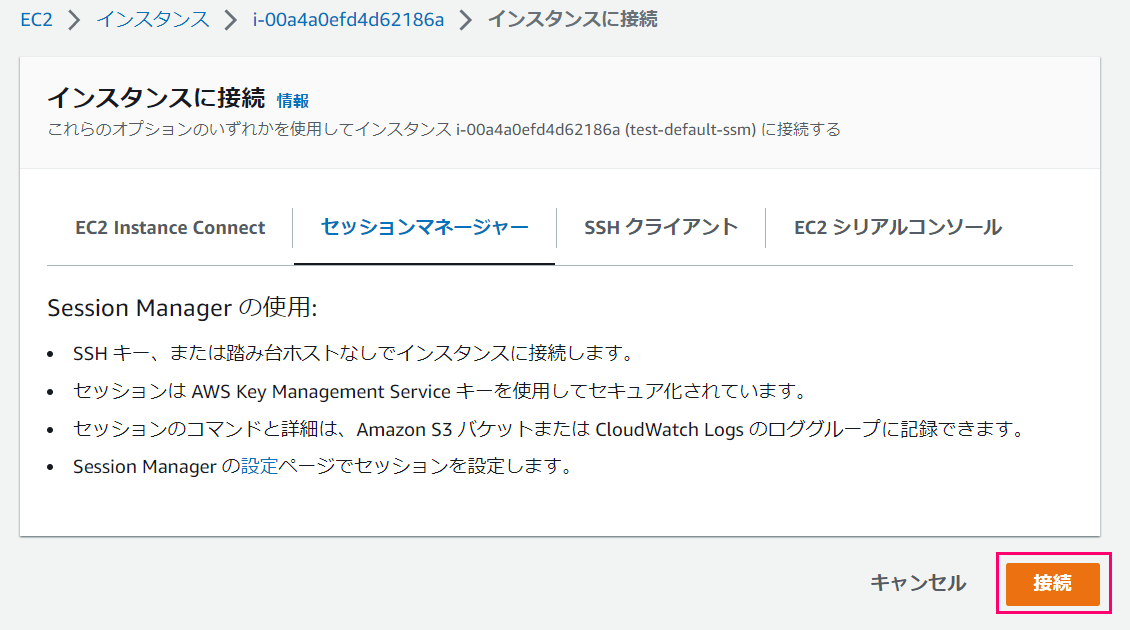Click breadcrumb chevron after the instance ID
The width and height of the screenshot is (1130, 630).
tap(466, 19)
